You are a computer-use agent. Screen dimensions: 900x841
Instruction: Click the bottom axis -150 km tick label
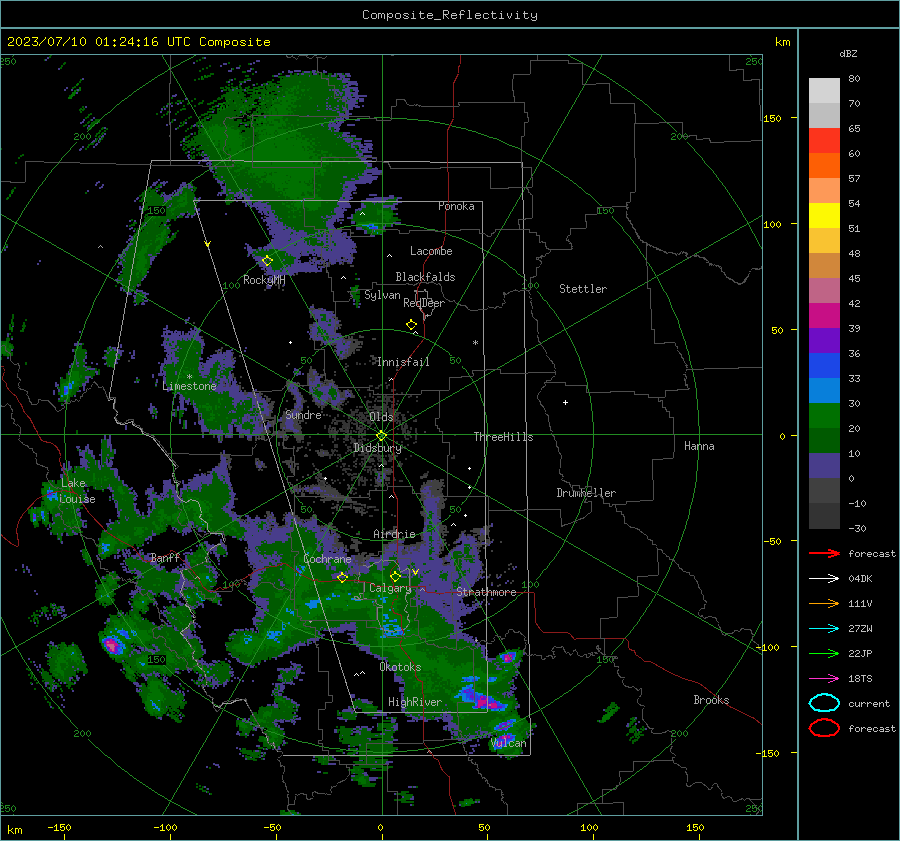pyautogui.click(x=59, y=827)
